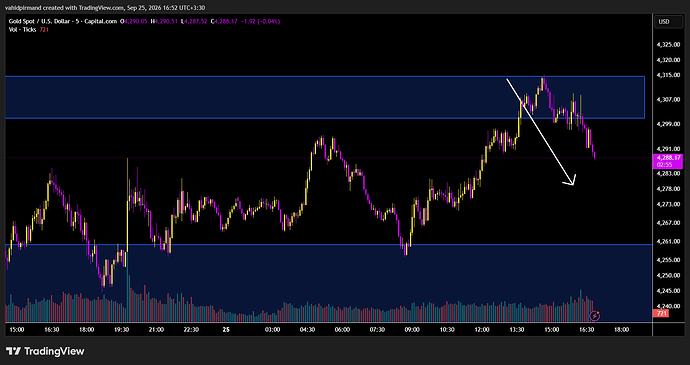690x365 pixels.
Task: Click the 4,255.00 price axis label
Action: pyautogui.click(x=668, y=260)
